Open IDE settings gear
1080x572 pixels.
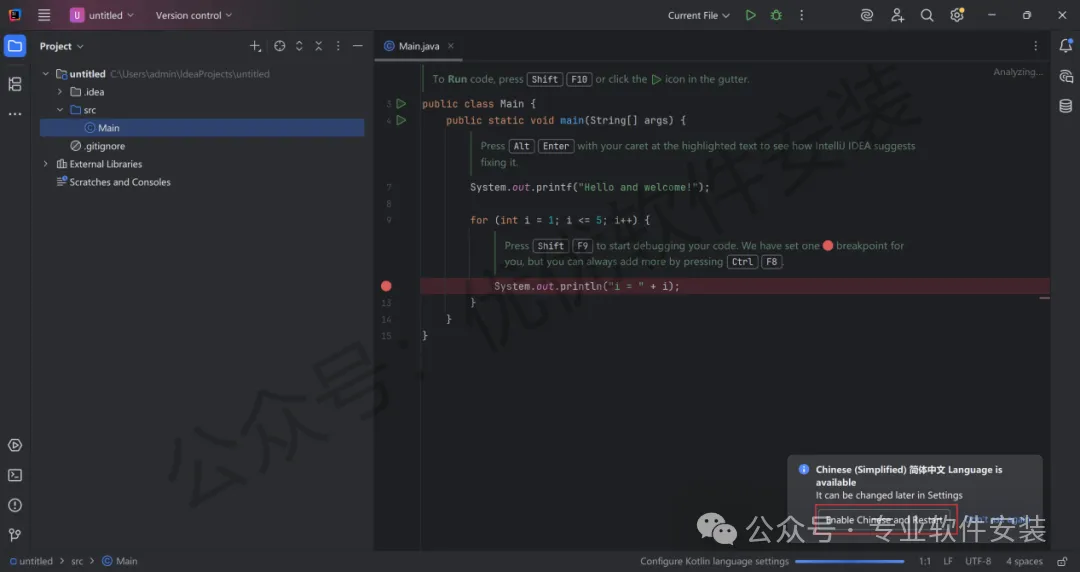coord(957,14)
